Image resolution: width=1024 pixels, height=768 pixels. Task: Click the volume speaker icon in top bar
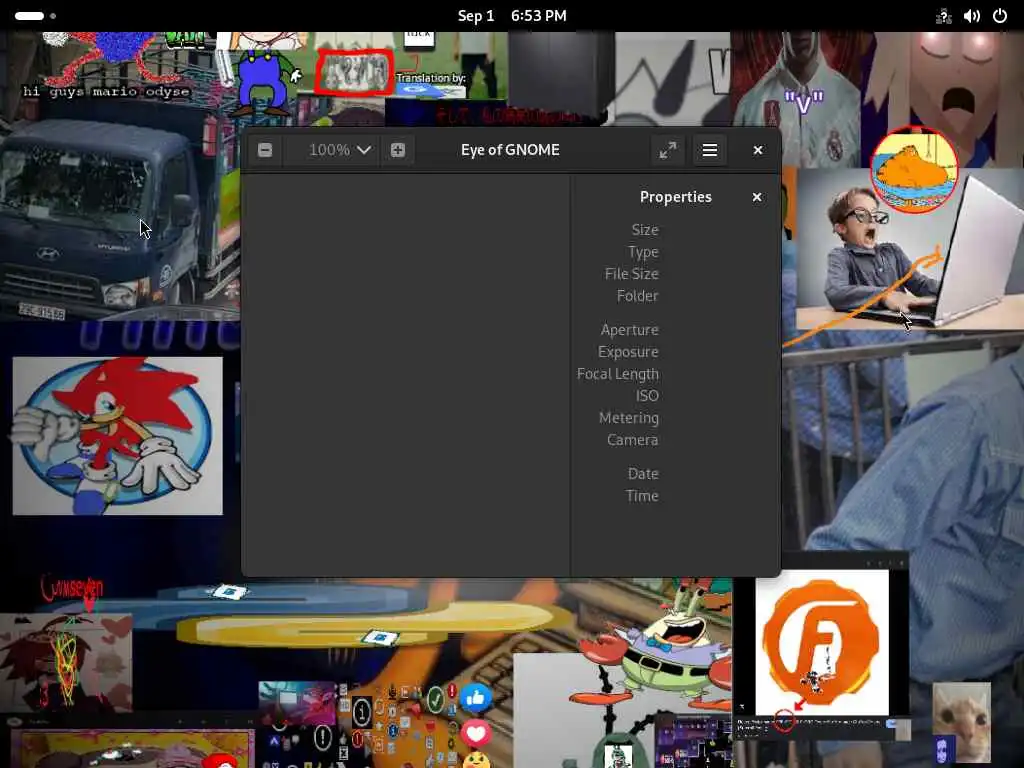pyautogui.click(x=972, y=16)
